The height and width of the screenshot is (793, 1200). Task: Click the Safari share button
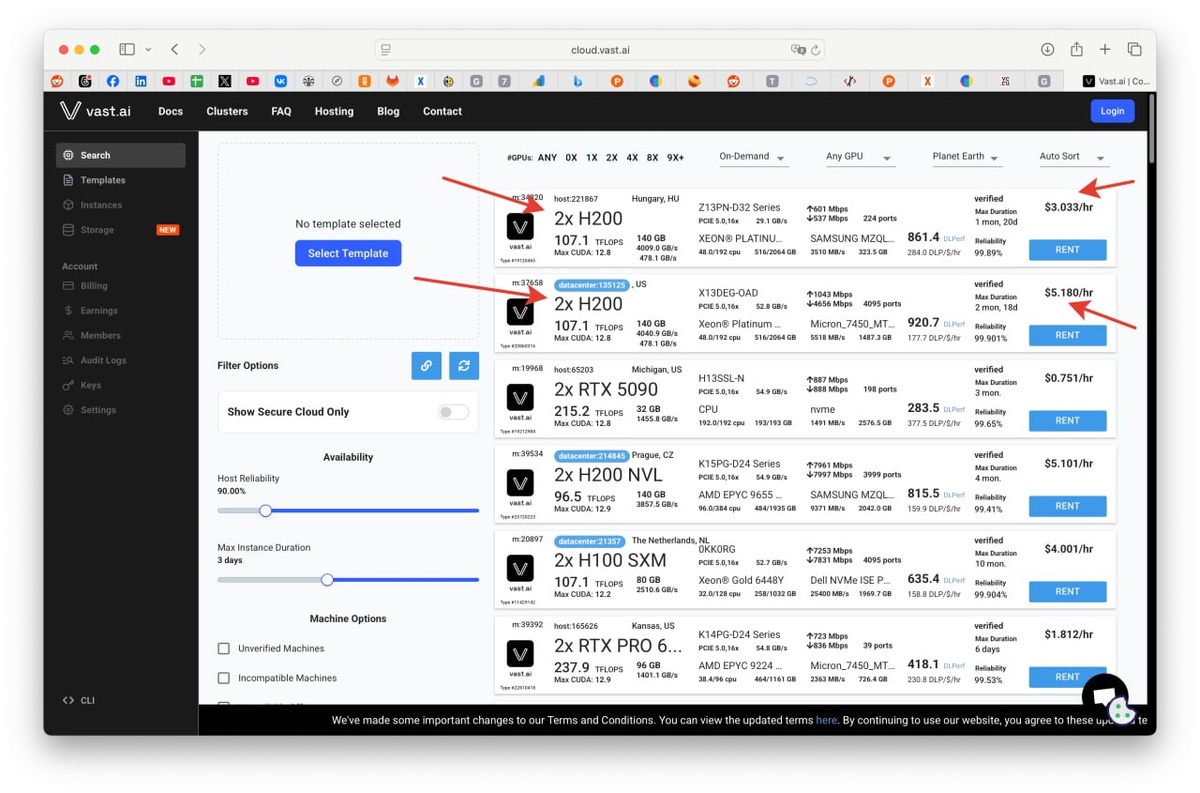tap(1076, 49)
